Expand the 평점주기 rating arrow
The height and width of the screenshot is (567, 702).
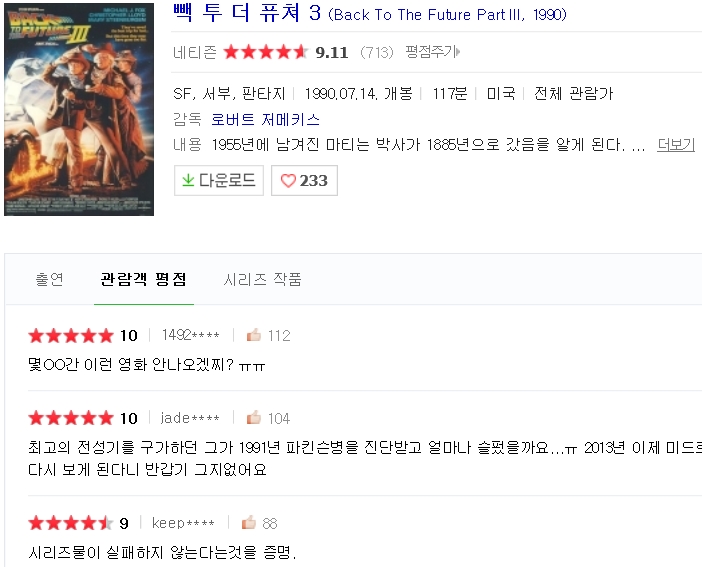click(458, 52)
